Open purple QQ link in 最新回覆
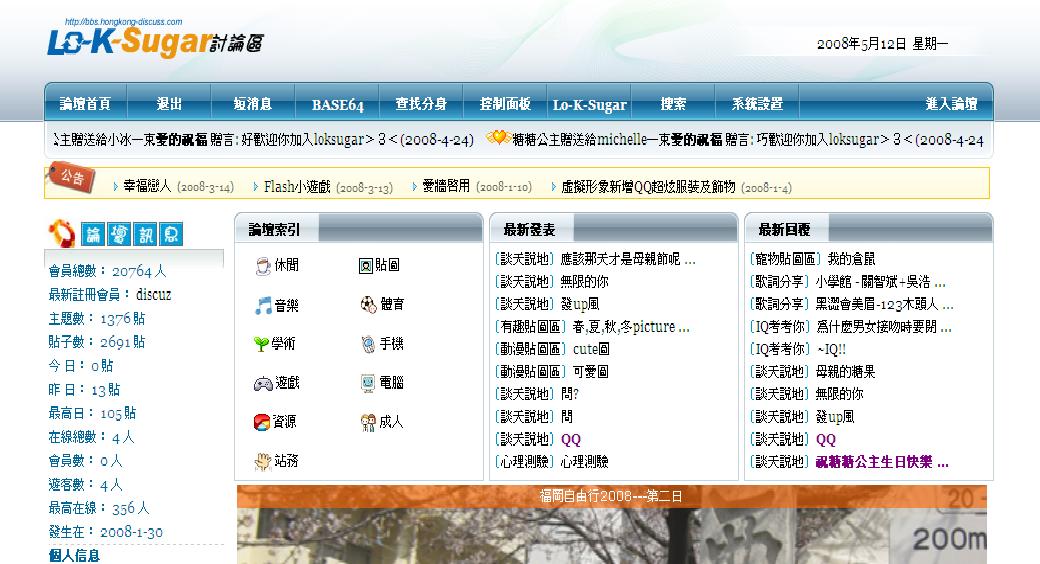 click(x=826, y=439)
